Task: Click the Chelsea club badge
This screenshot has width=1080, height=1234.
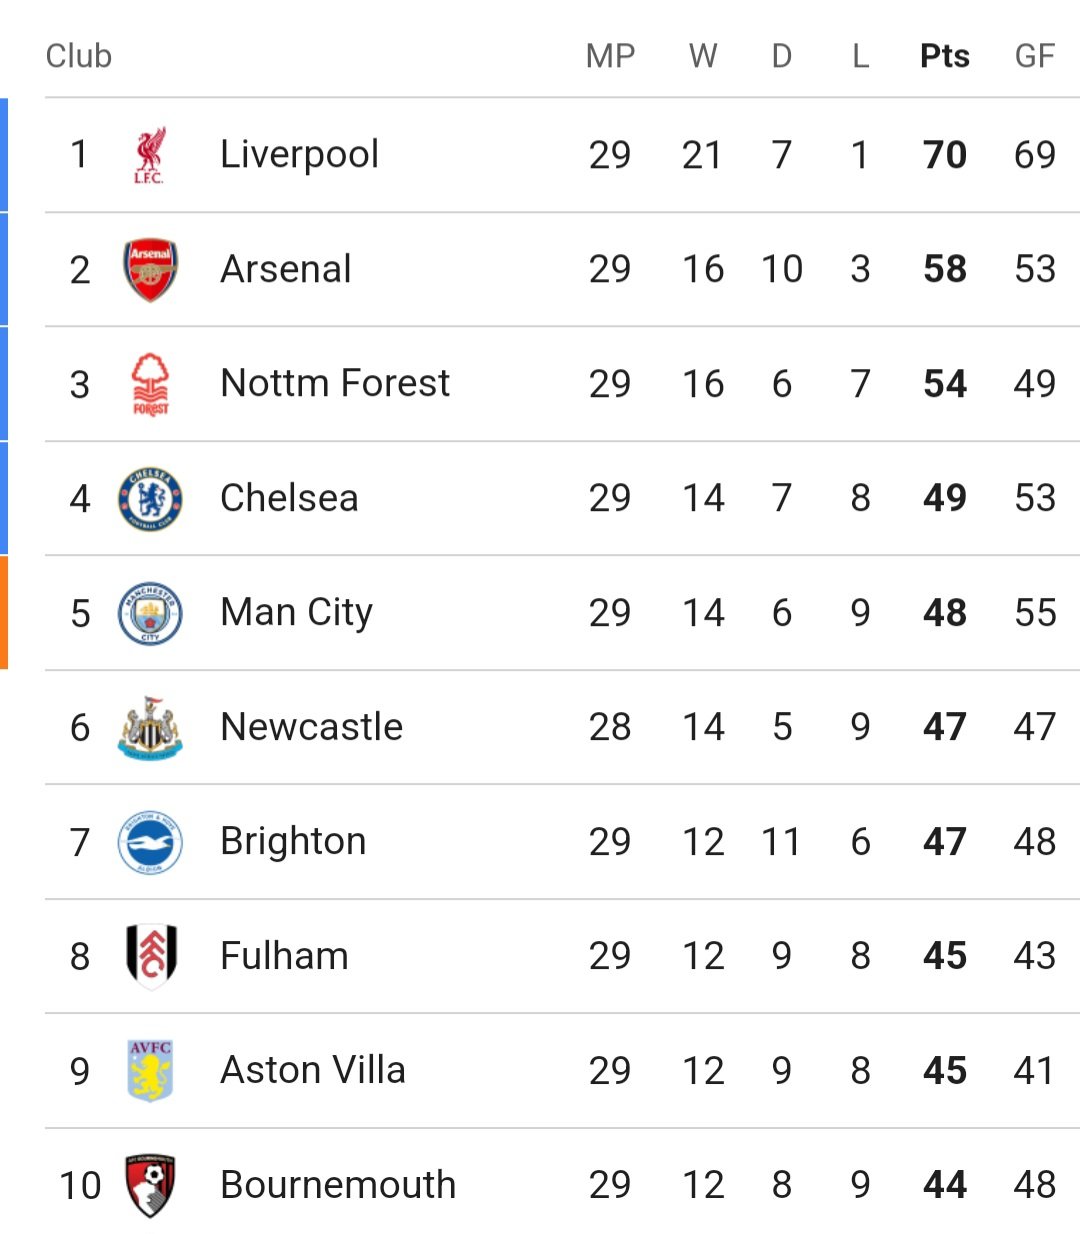Action: pyautogui.click(x=150, y=498)
